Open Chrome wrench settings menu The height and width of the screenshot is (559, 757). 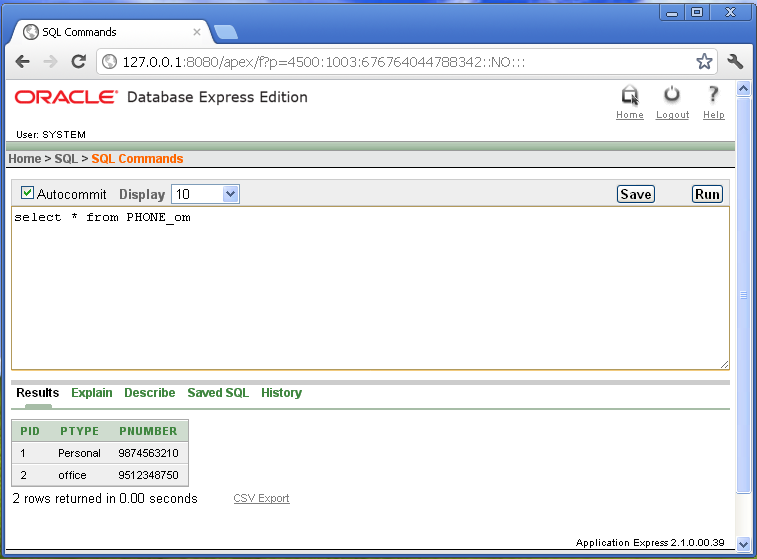click(x=735, y=61)
